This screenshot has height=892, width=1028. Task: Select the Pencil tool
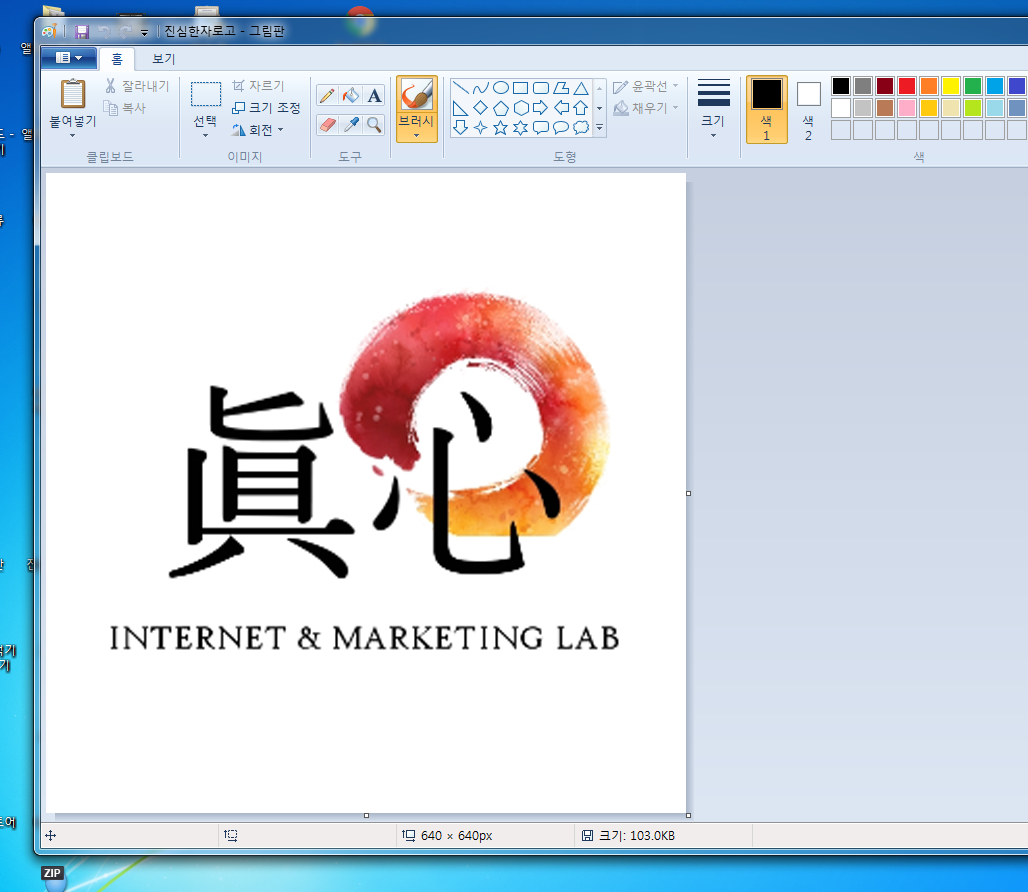(x=327, y=96)
